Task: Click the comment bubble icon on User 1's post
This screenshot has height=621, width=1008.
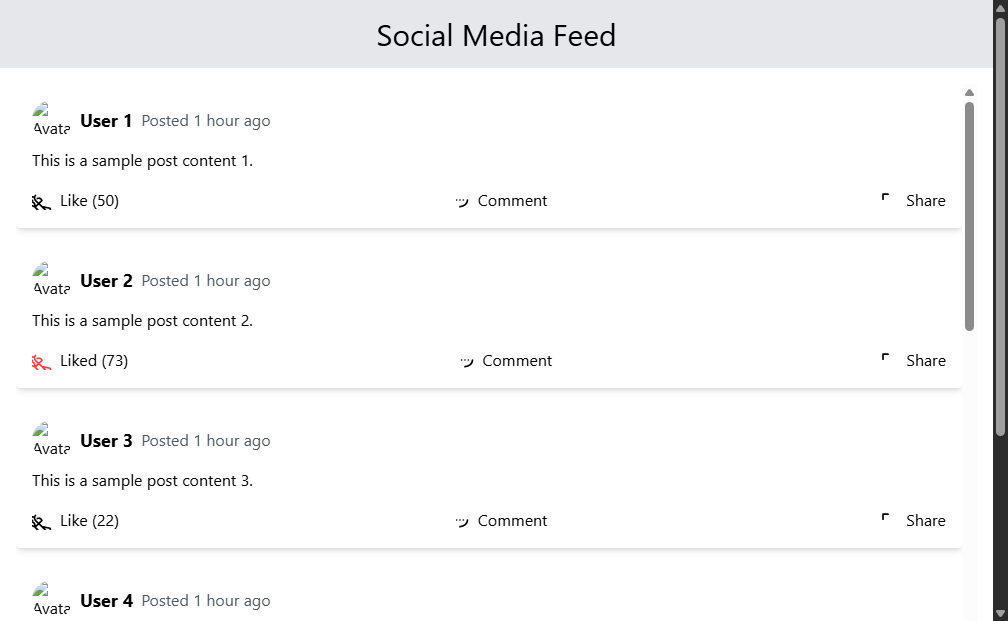Action: click(x=462, y=202)
